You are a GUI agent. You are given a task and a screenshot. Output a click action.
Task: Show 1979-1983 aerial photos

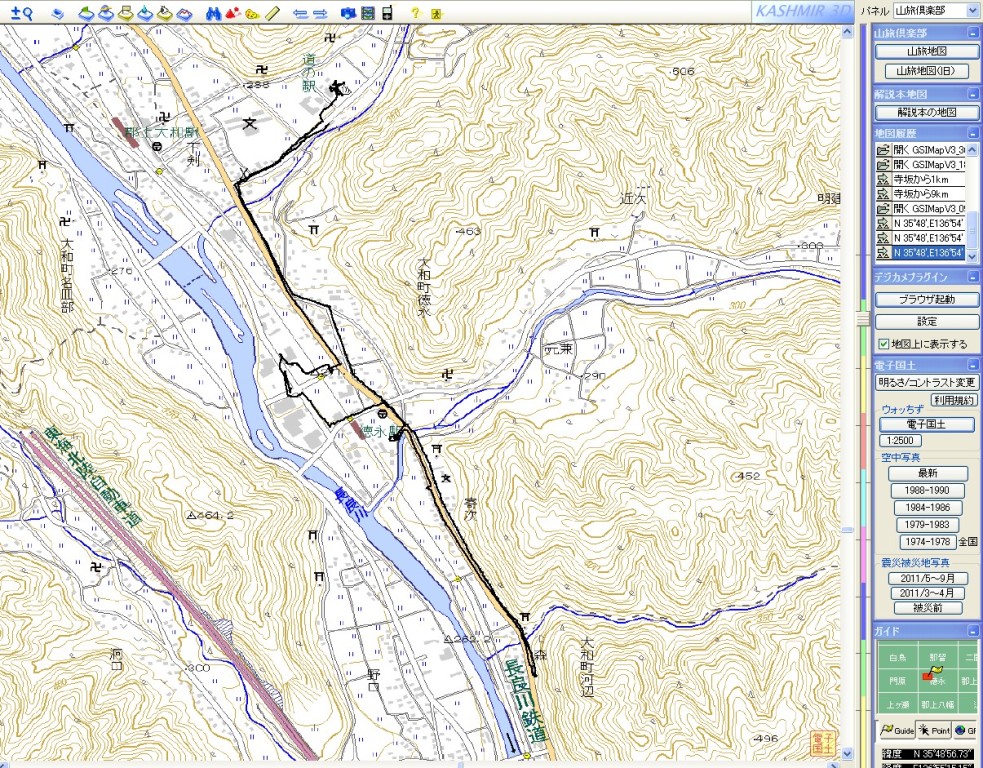pyautogui.click(x=927, y=525)
